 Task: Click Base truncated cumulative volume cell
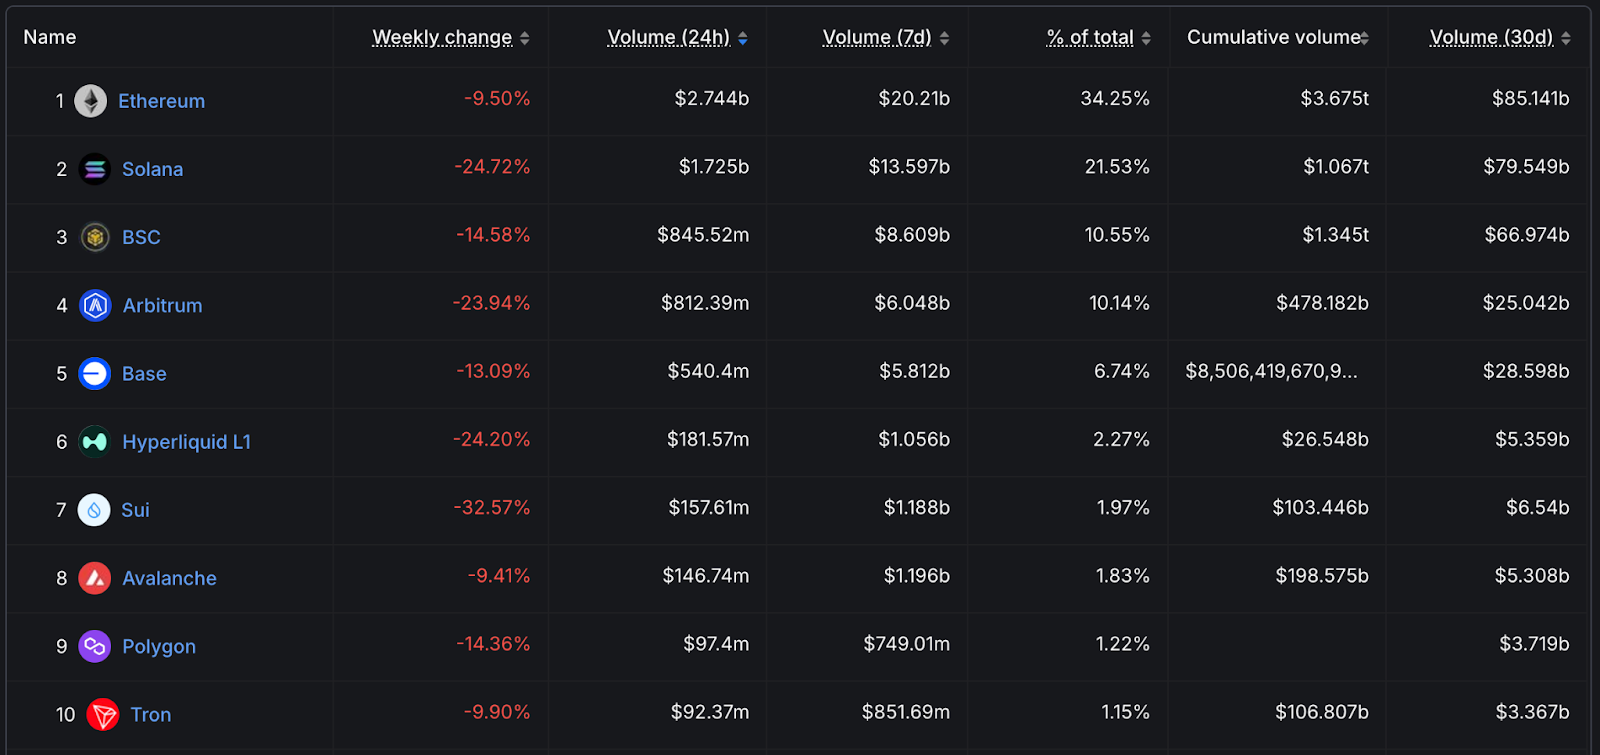coord(1271,372)
